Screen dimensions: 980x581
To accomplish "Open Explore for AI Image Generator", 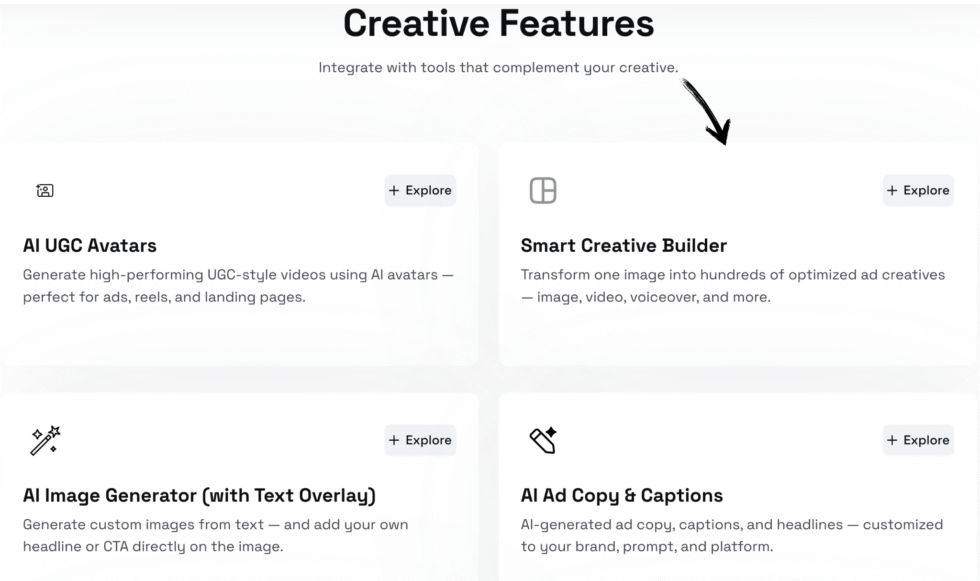I will pos(420,440).
